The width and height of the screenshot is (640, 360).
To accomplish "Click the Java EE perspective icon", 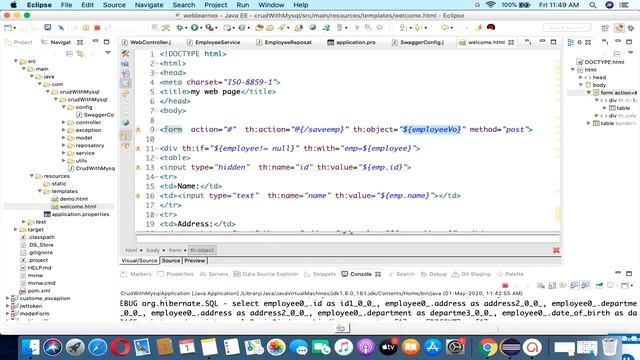I will coord(619,28).
